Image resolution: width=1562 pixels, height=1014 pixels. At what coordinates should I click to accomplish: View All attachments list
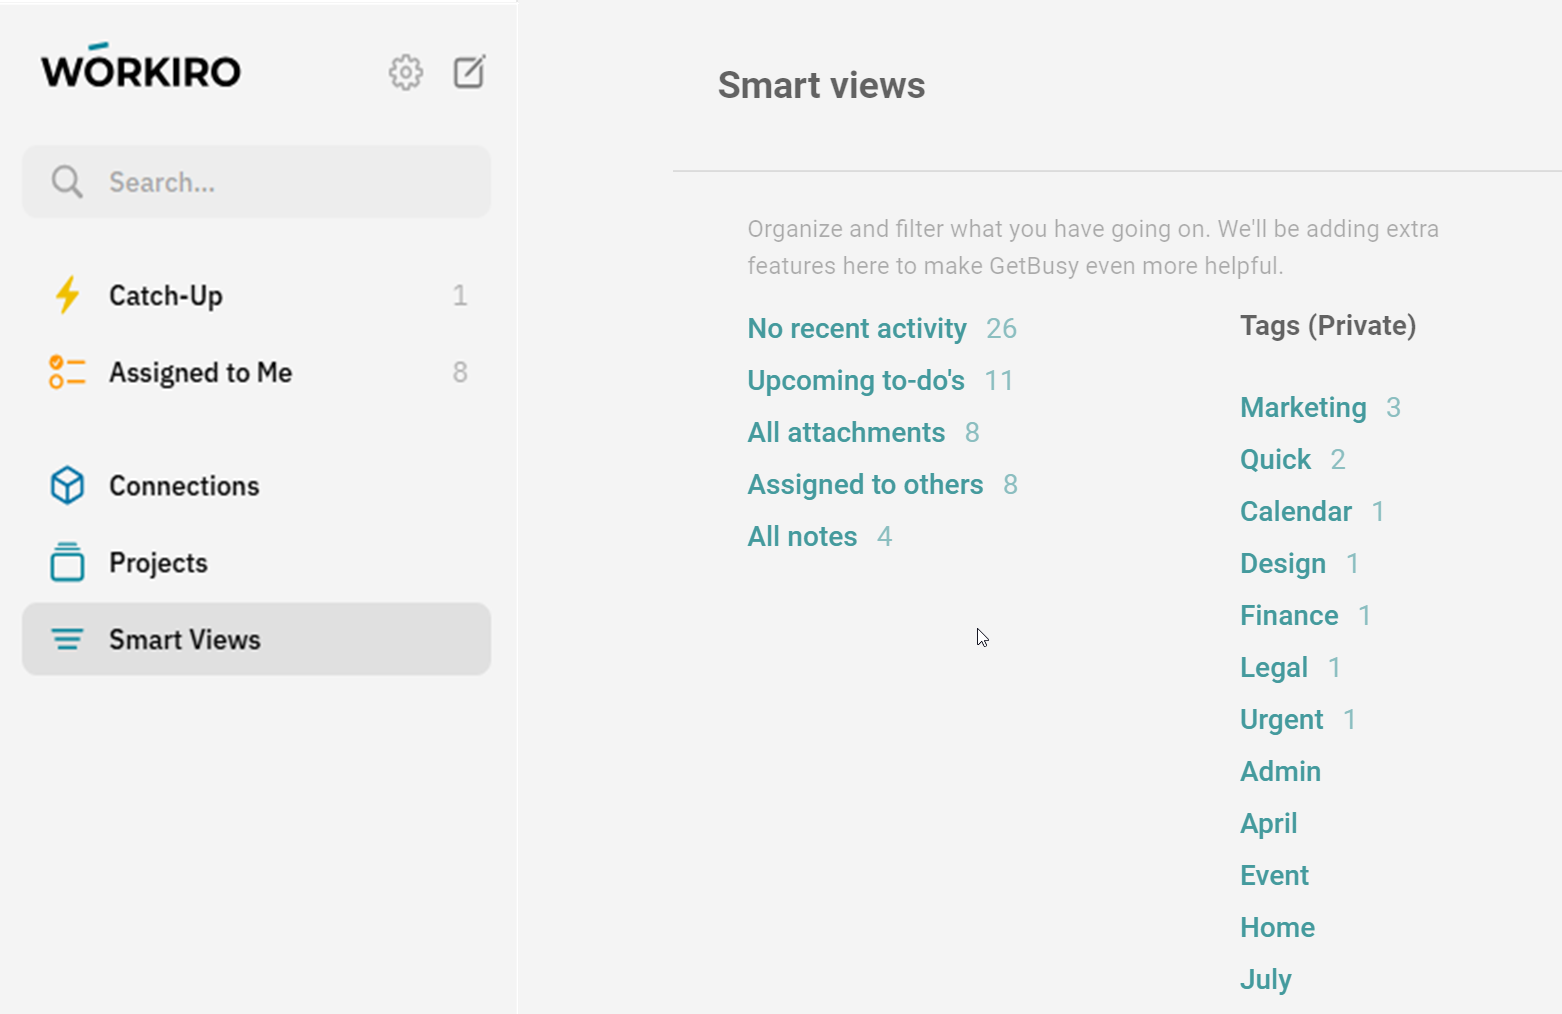846,433
